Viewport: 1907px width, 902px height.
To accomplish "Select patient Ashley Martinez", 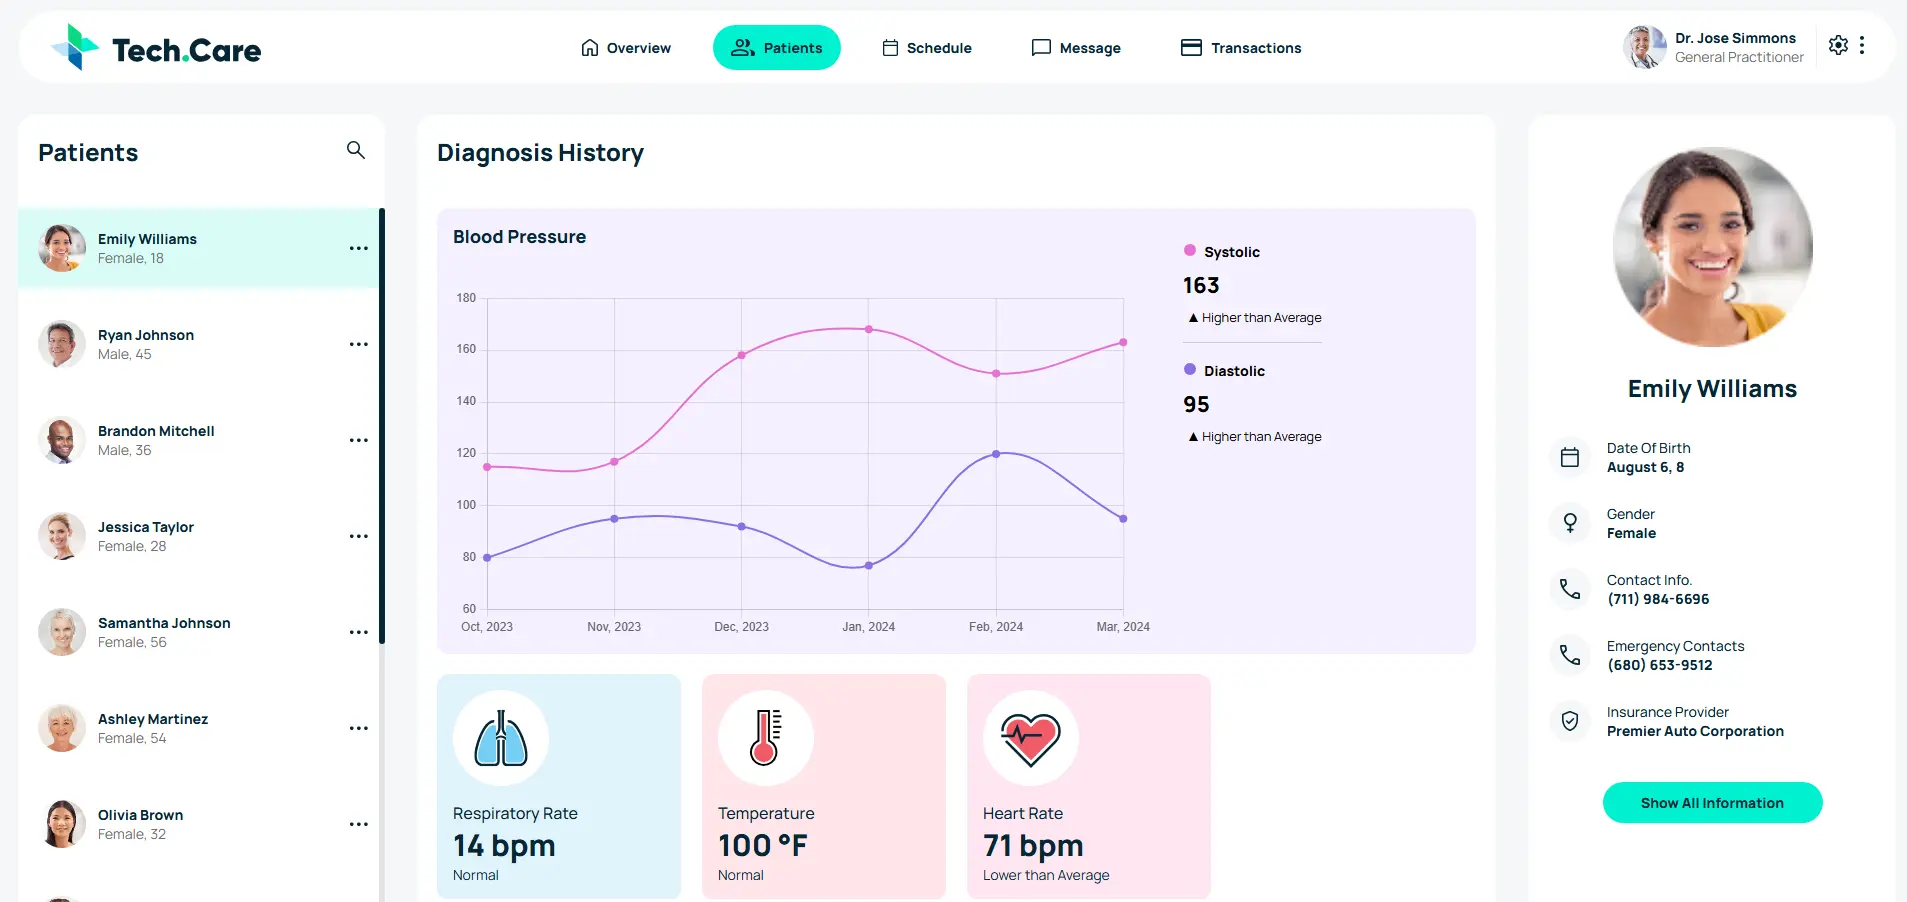I will (x=198, y=728).
